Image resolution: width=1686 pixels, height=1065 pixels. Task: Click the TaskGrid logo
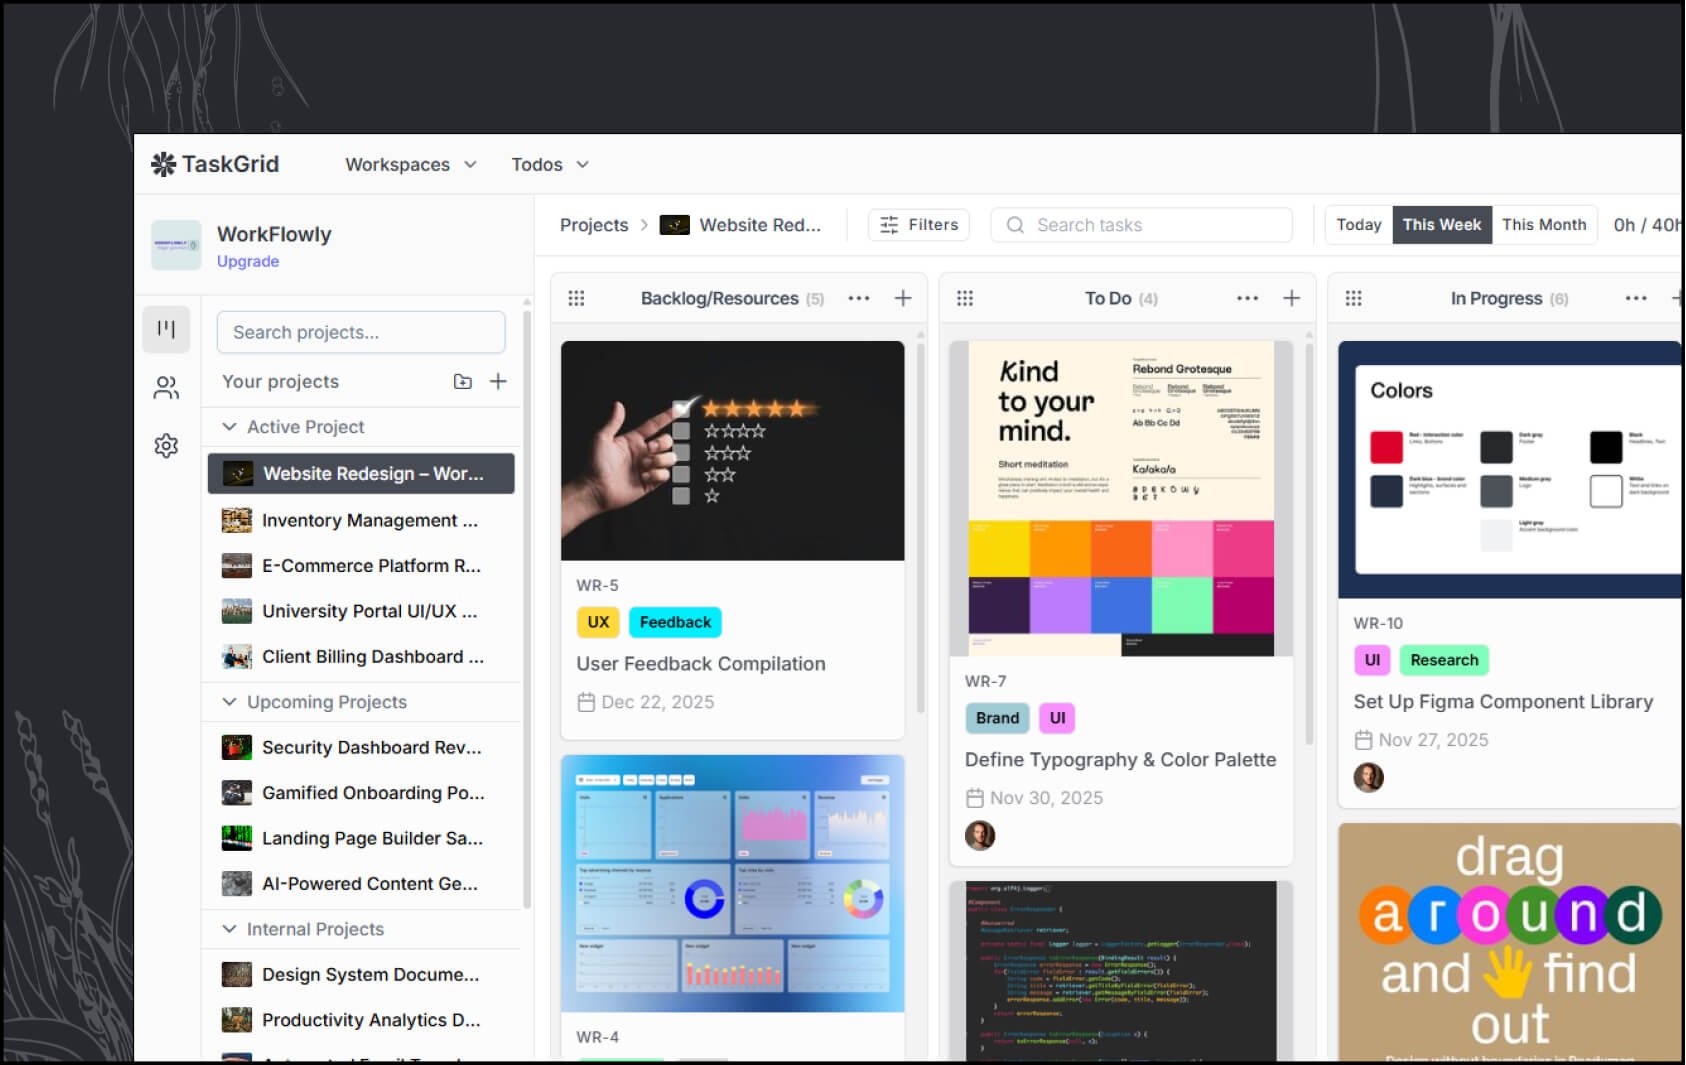click(215, 165)
